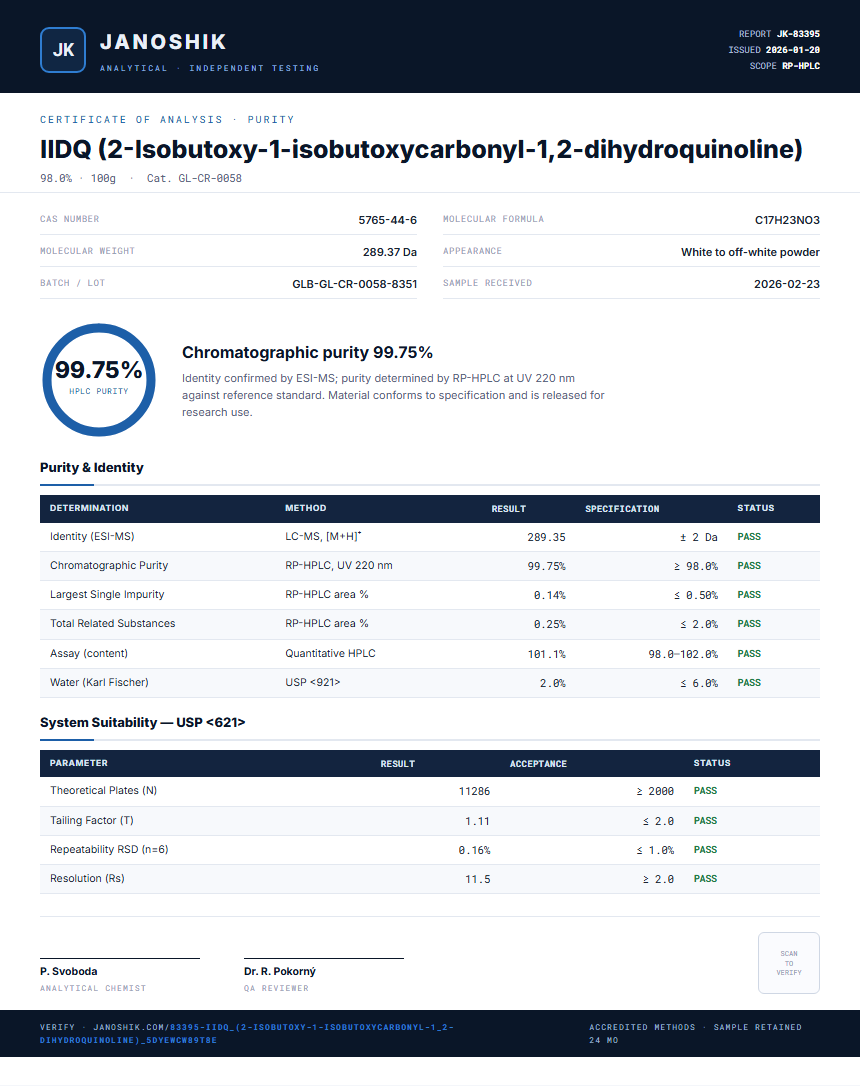Select the IIDQ product title

pyautogui.click(x=421, y=149)
